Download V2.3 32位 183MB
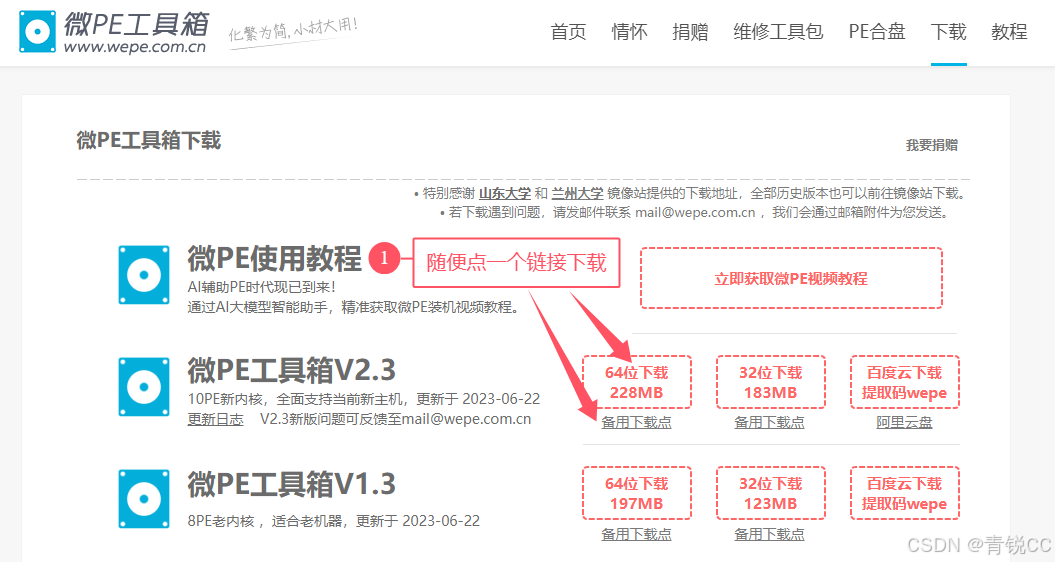This screenshot has height=562, width=1055. 770,382
